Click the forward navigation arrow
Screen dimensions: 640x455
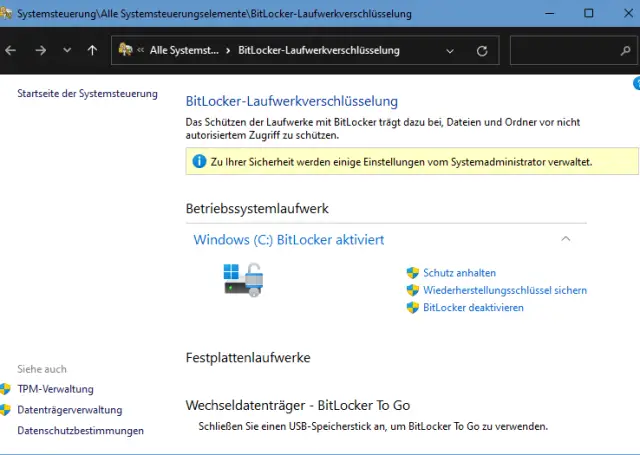click(x=40, y=50)
